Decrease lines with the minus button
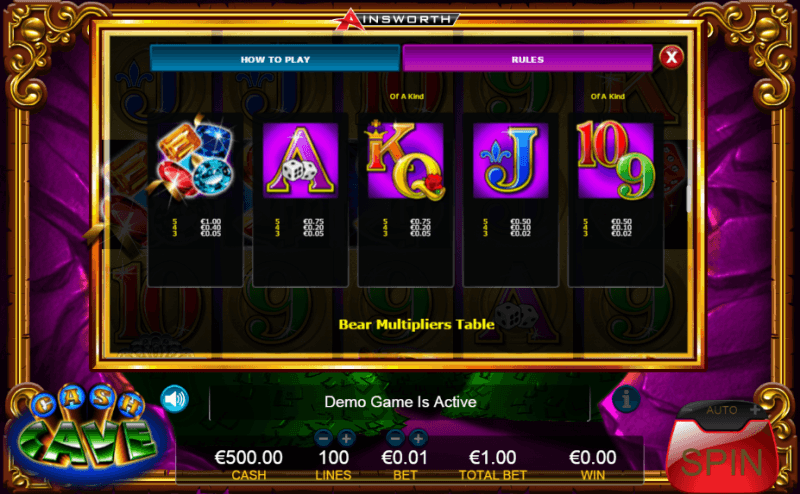 pyautogui.click(x=323, y=438)
